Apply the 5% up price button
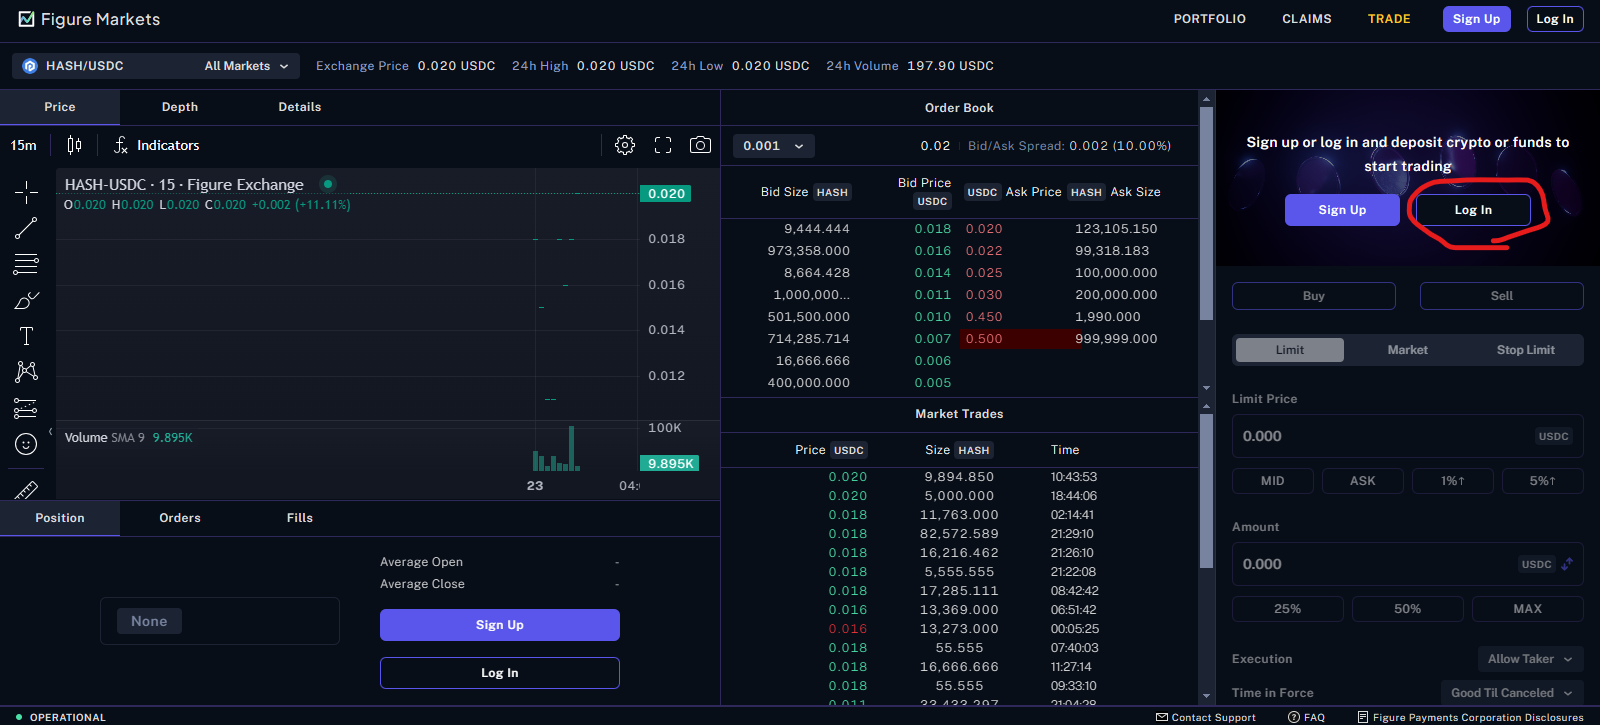 tap(1543, 481)
